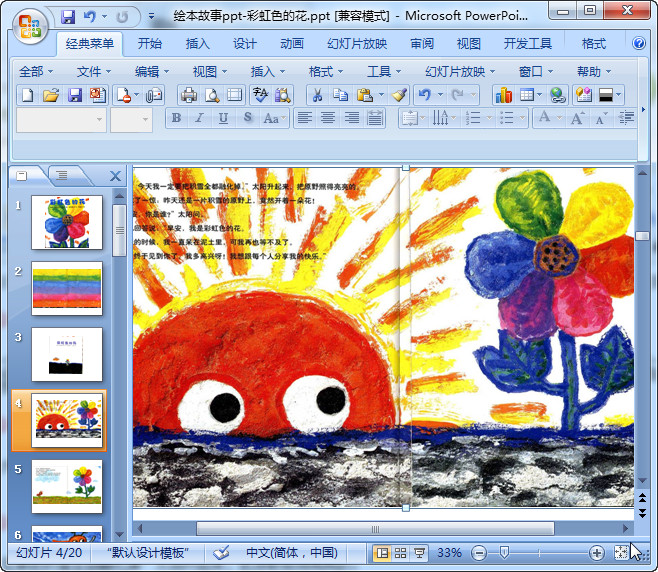Switch to Normal view in status bar
This screenshot has width=658, height=572.
pyautogui.click(x=382, y=553)
